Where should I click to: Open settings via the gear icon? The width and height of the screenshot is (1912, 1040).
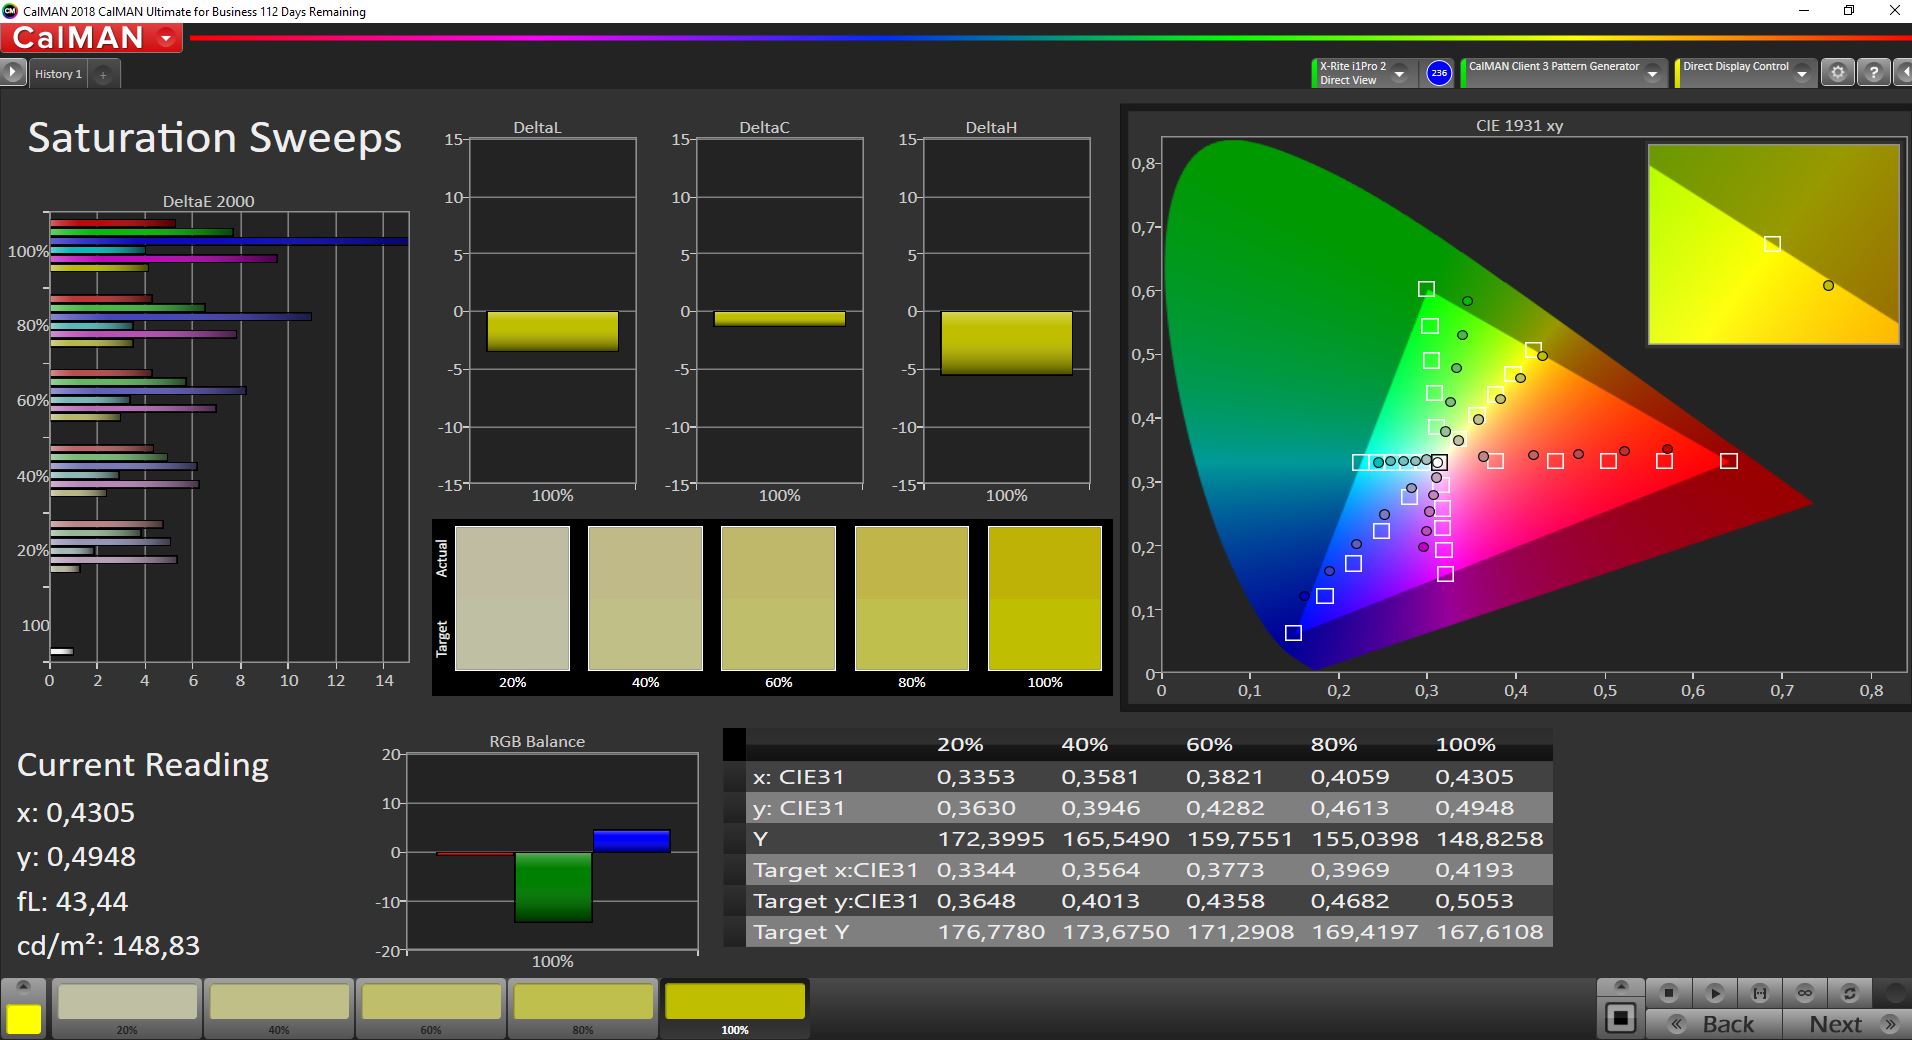tap(1837, 73)
